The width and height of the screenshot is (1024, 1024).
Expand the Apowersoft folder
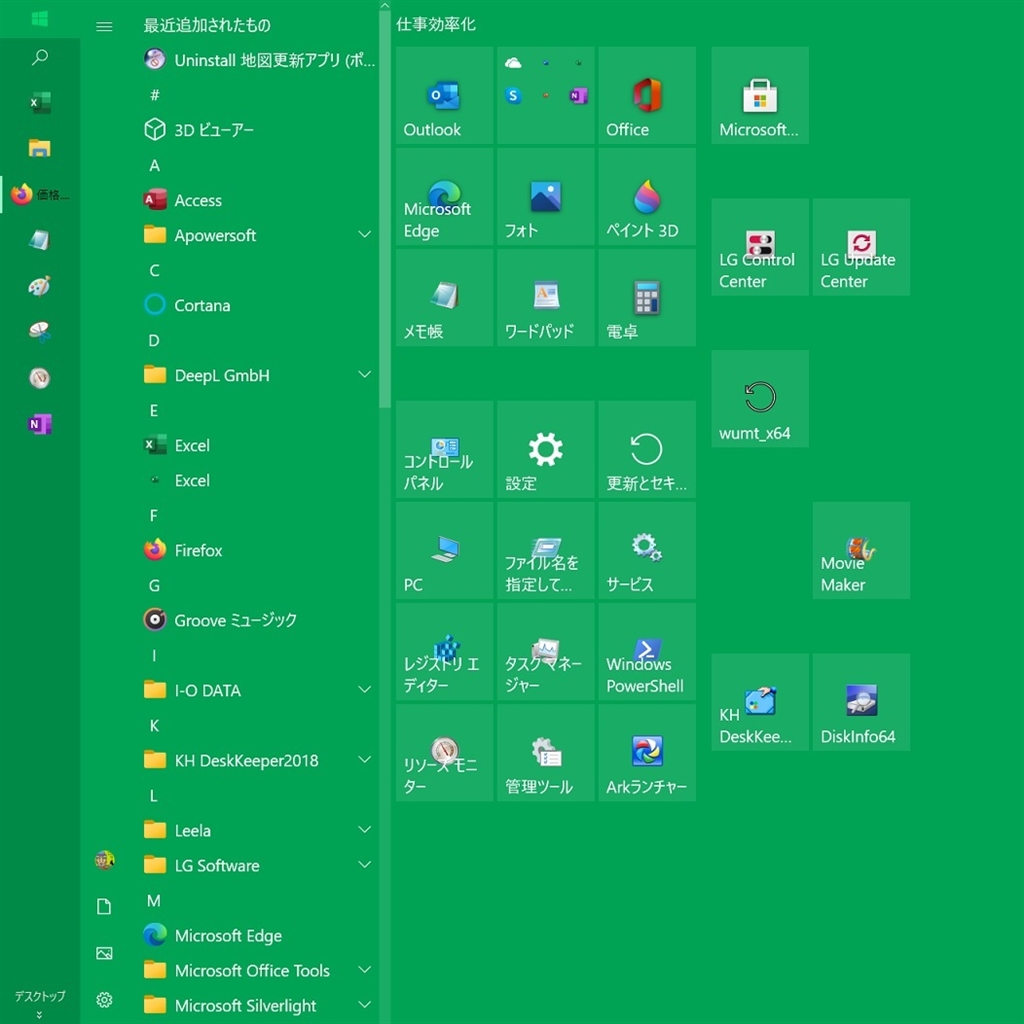(x=258, y=235)
